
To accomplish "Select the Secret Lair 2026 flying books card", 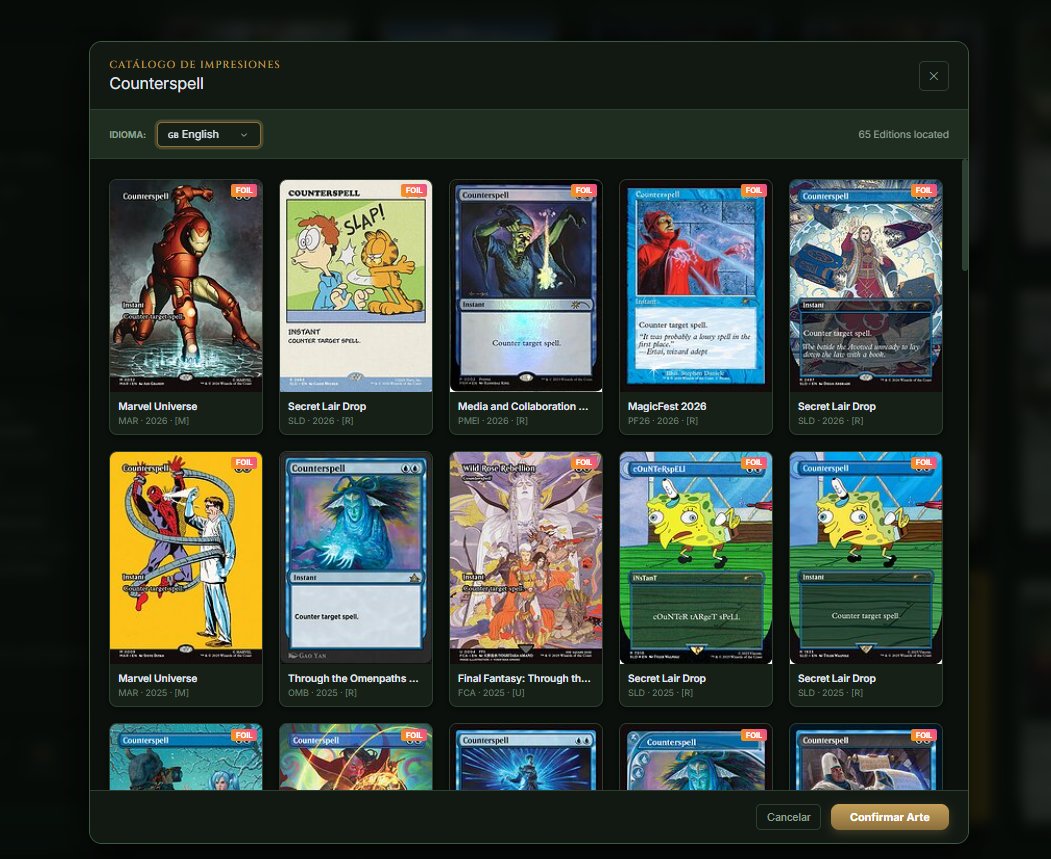I will point(866,307).
